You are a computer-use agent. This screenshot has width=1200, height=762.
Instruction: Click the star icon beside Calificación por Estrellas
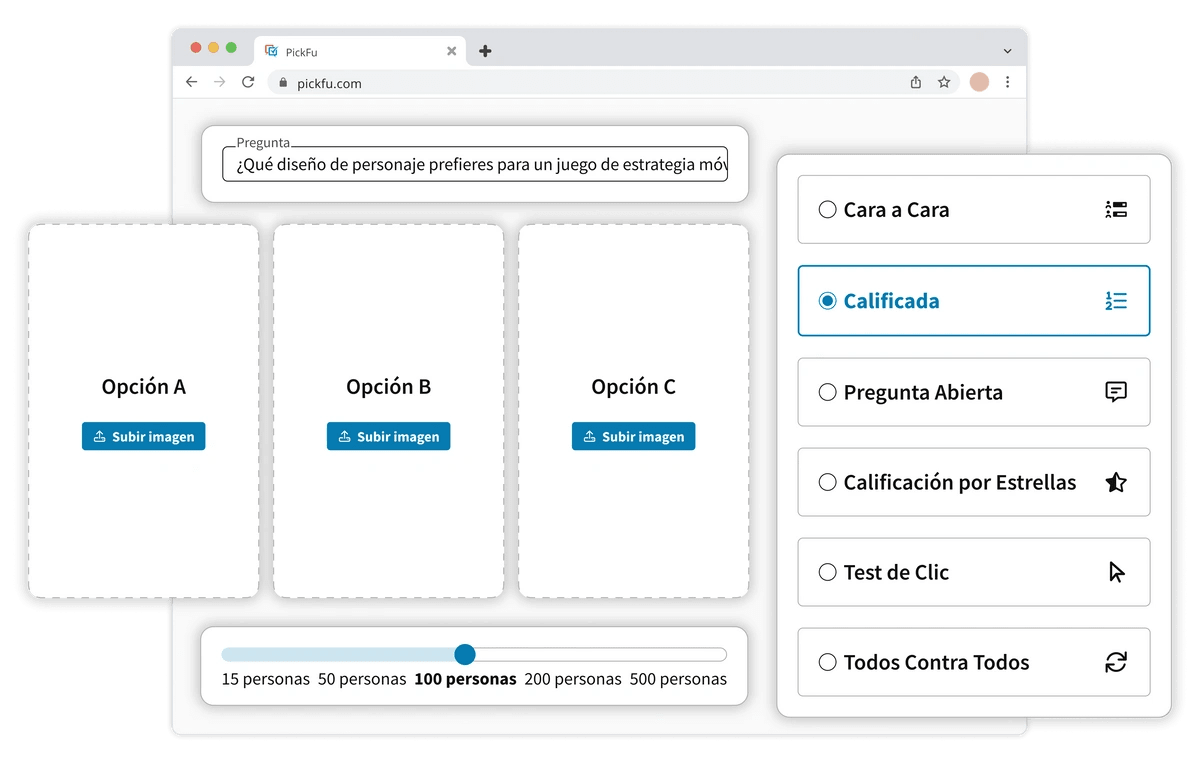click(1116, 482)
